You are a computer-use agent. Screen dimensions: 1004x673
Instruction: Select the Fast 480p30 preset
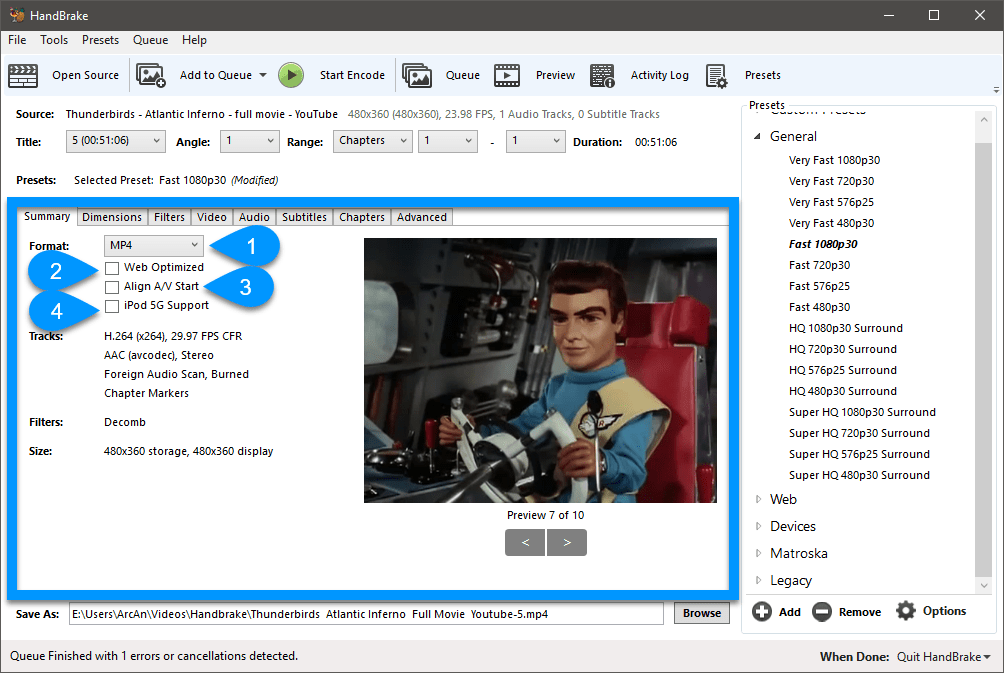[820, 307]
